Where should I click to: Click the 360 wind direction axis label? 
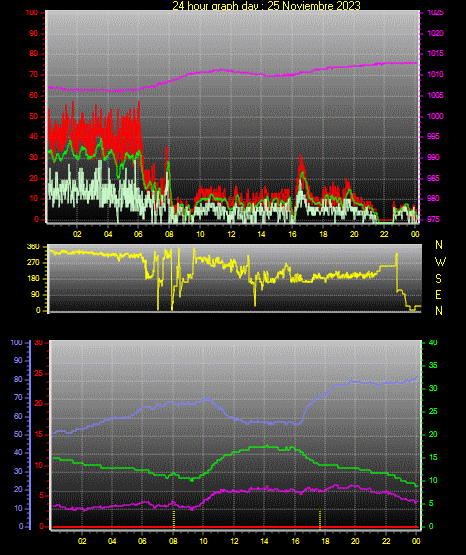pos(33,247)
